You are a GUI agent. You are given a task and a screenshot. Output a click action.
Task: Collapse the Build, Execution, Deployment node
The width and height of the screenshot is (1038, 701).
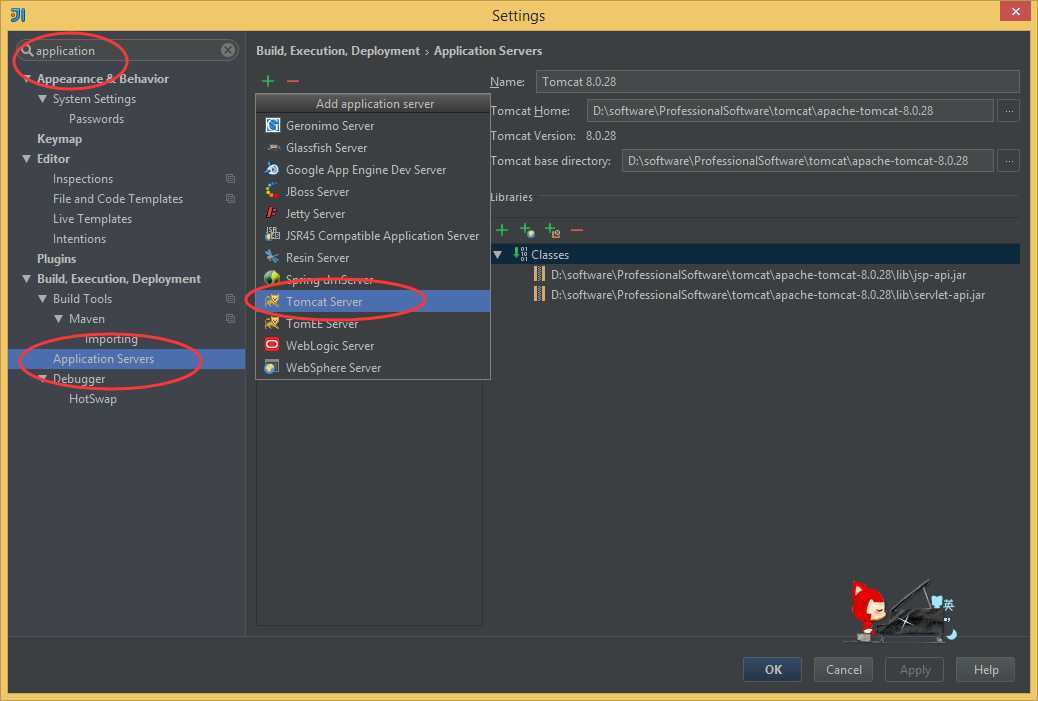[26, 279]
